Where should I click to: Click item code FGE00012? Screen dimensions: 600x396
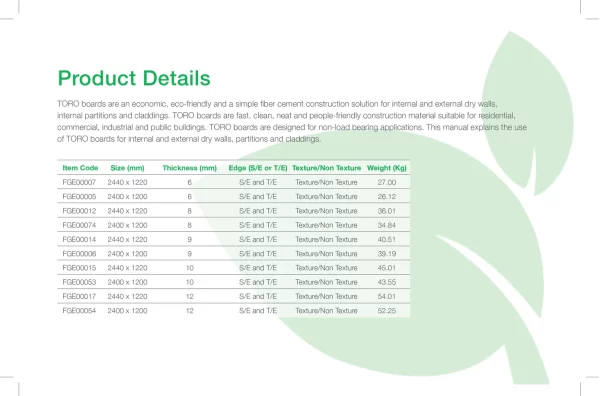pyautogui.click(x=79, y=211)
